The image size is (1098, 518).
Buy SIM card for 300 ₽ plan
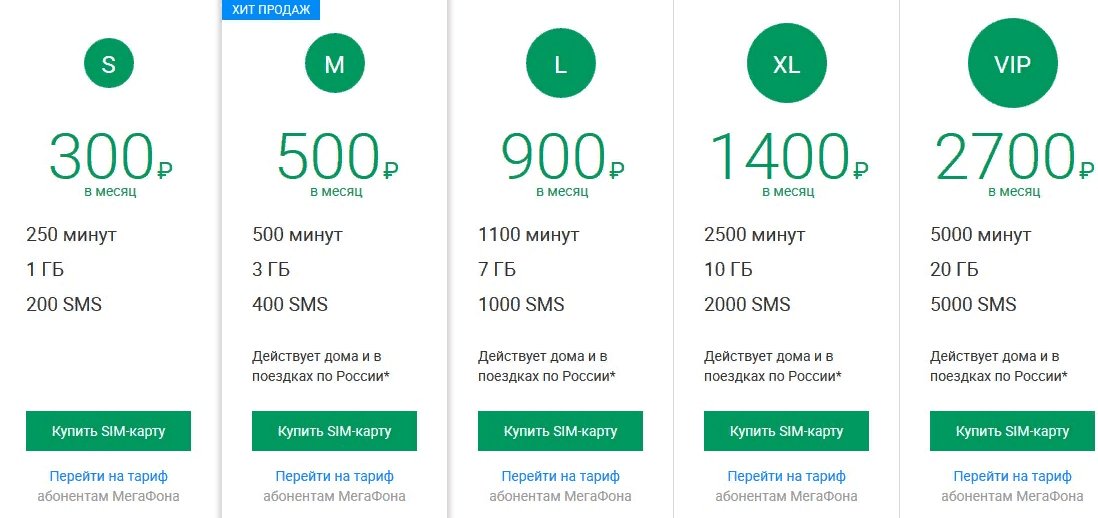click(109, 431)
